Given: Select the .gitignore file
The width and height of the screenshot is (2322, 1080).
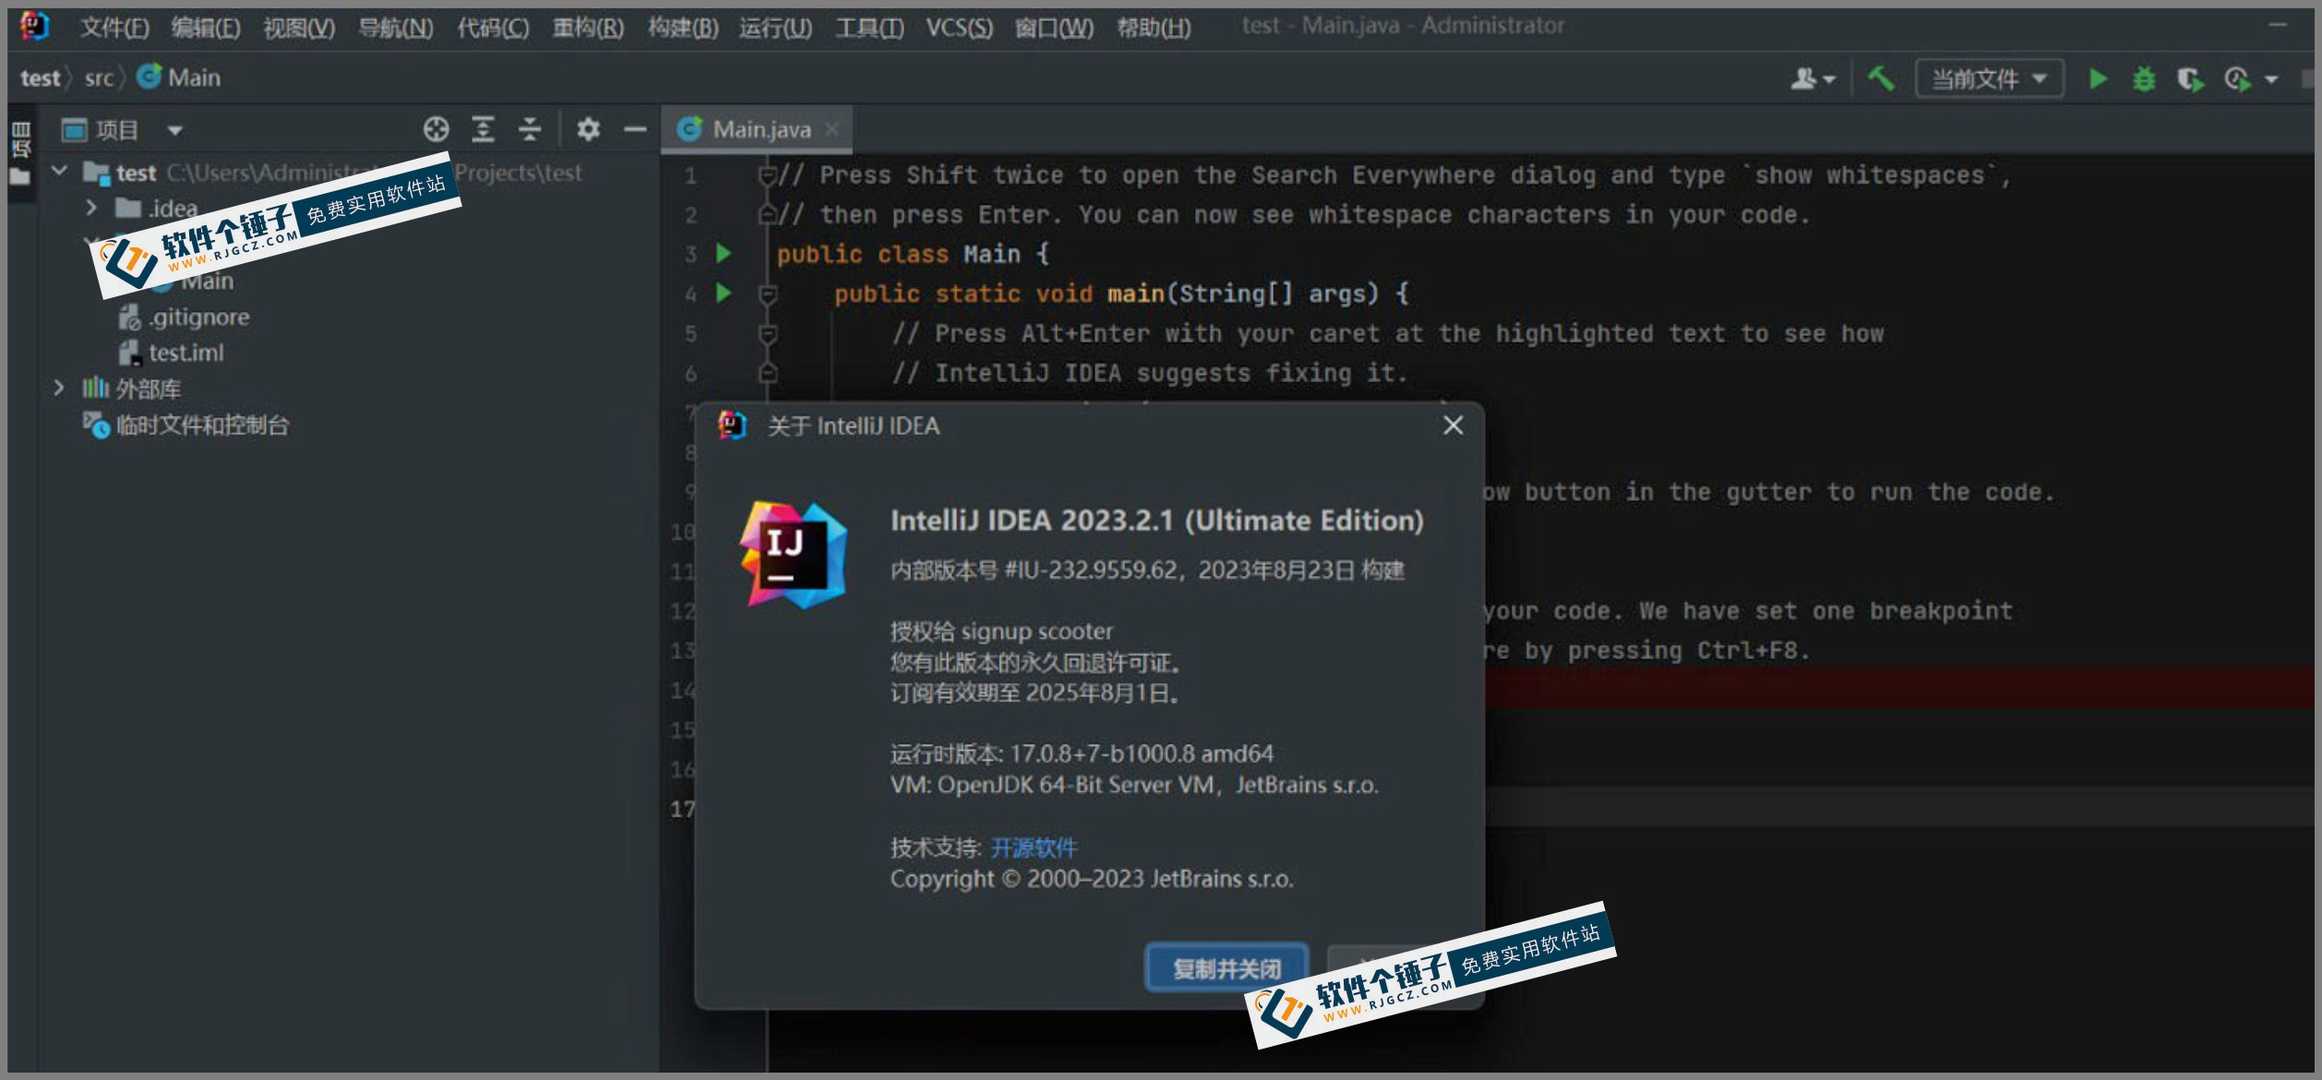Looking at the screenshot, I should (x=184, y=317).
